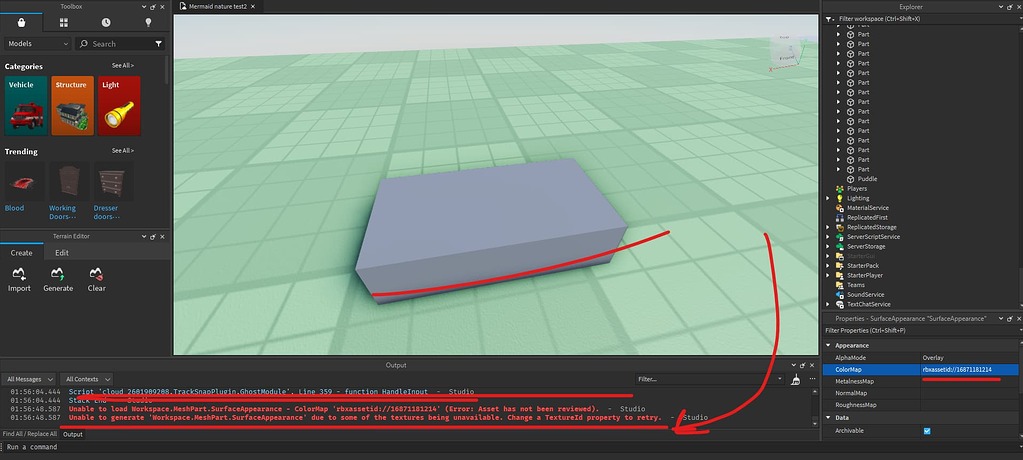Expand the ServerScriptService node
This screenshot has width=1023, height=460.
click(x=829, y=237)
